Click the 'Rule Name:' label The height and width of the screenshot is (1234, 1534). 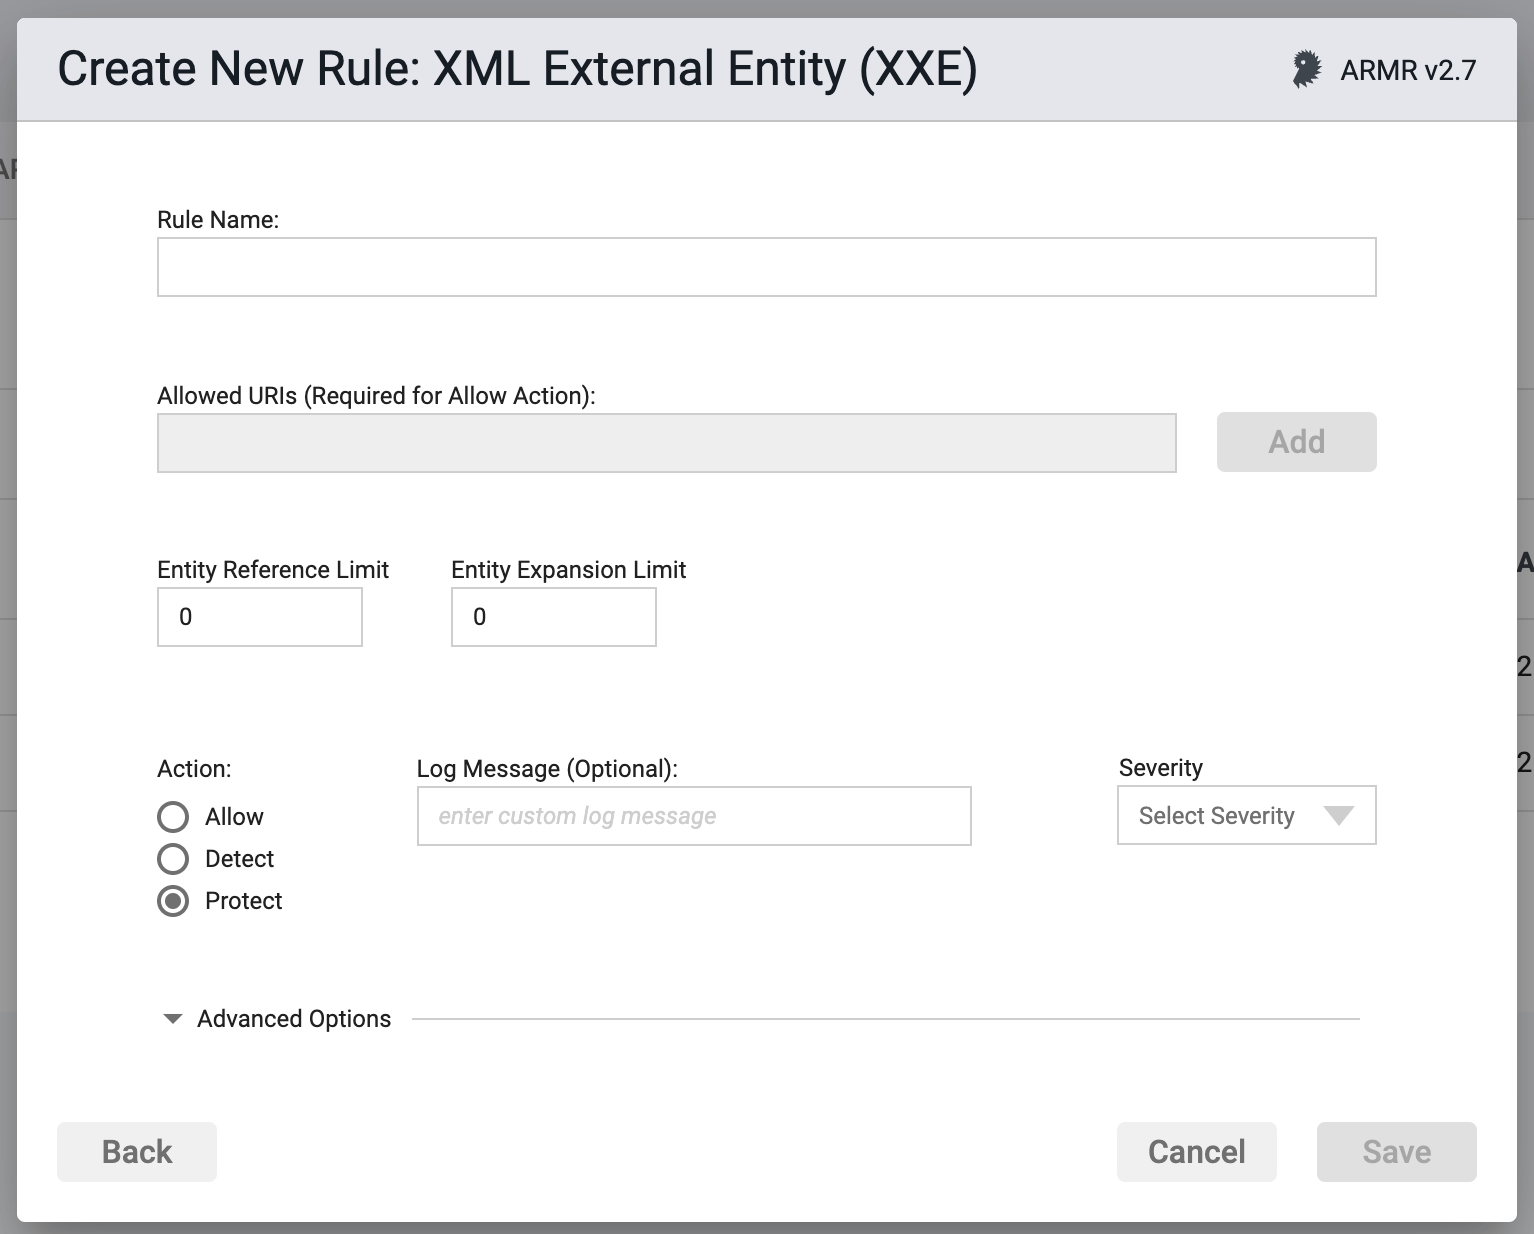click(x=218, y=220)
